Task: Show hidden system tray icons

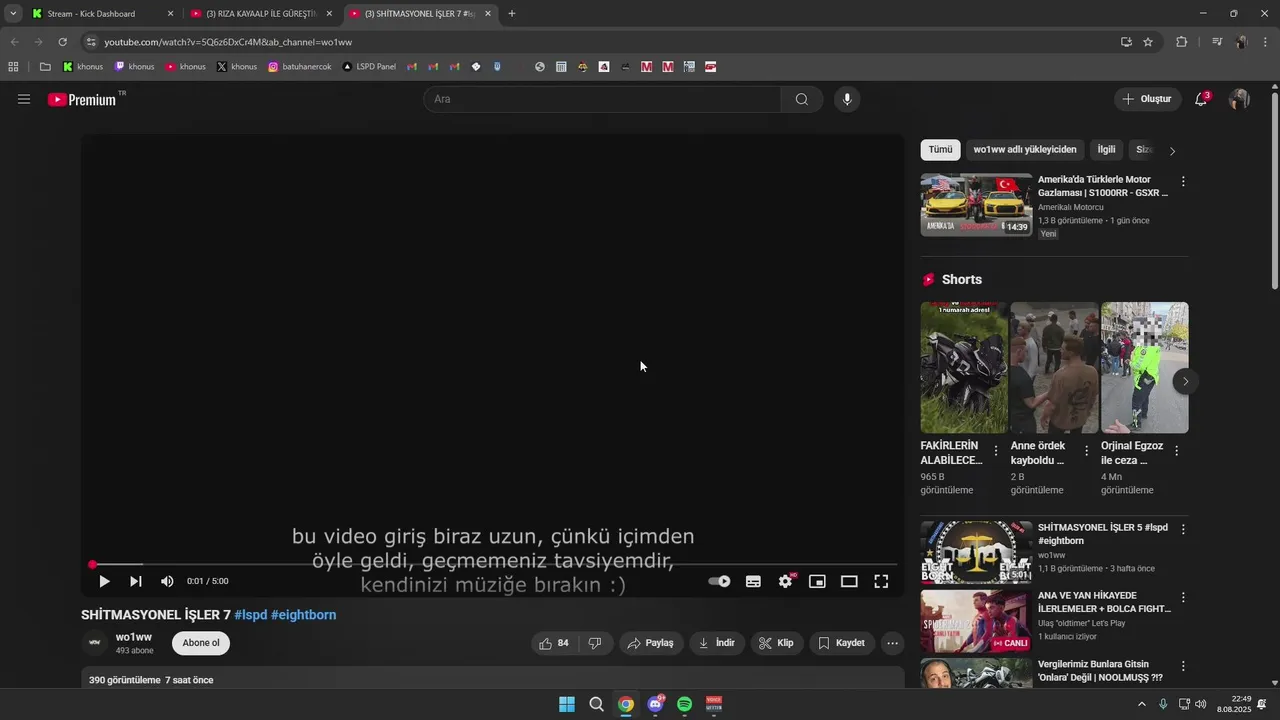Action: click(1142, 704)
